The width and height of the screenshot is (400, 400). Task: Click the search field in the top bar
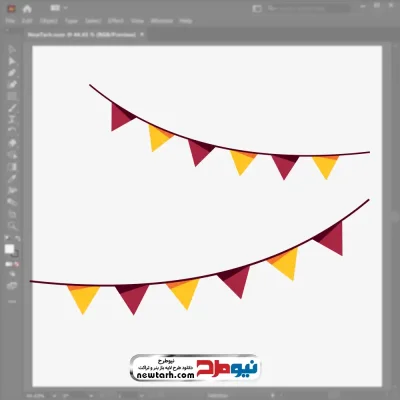(x=308, y=9)
